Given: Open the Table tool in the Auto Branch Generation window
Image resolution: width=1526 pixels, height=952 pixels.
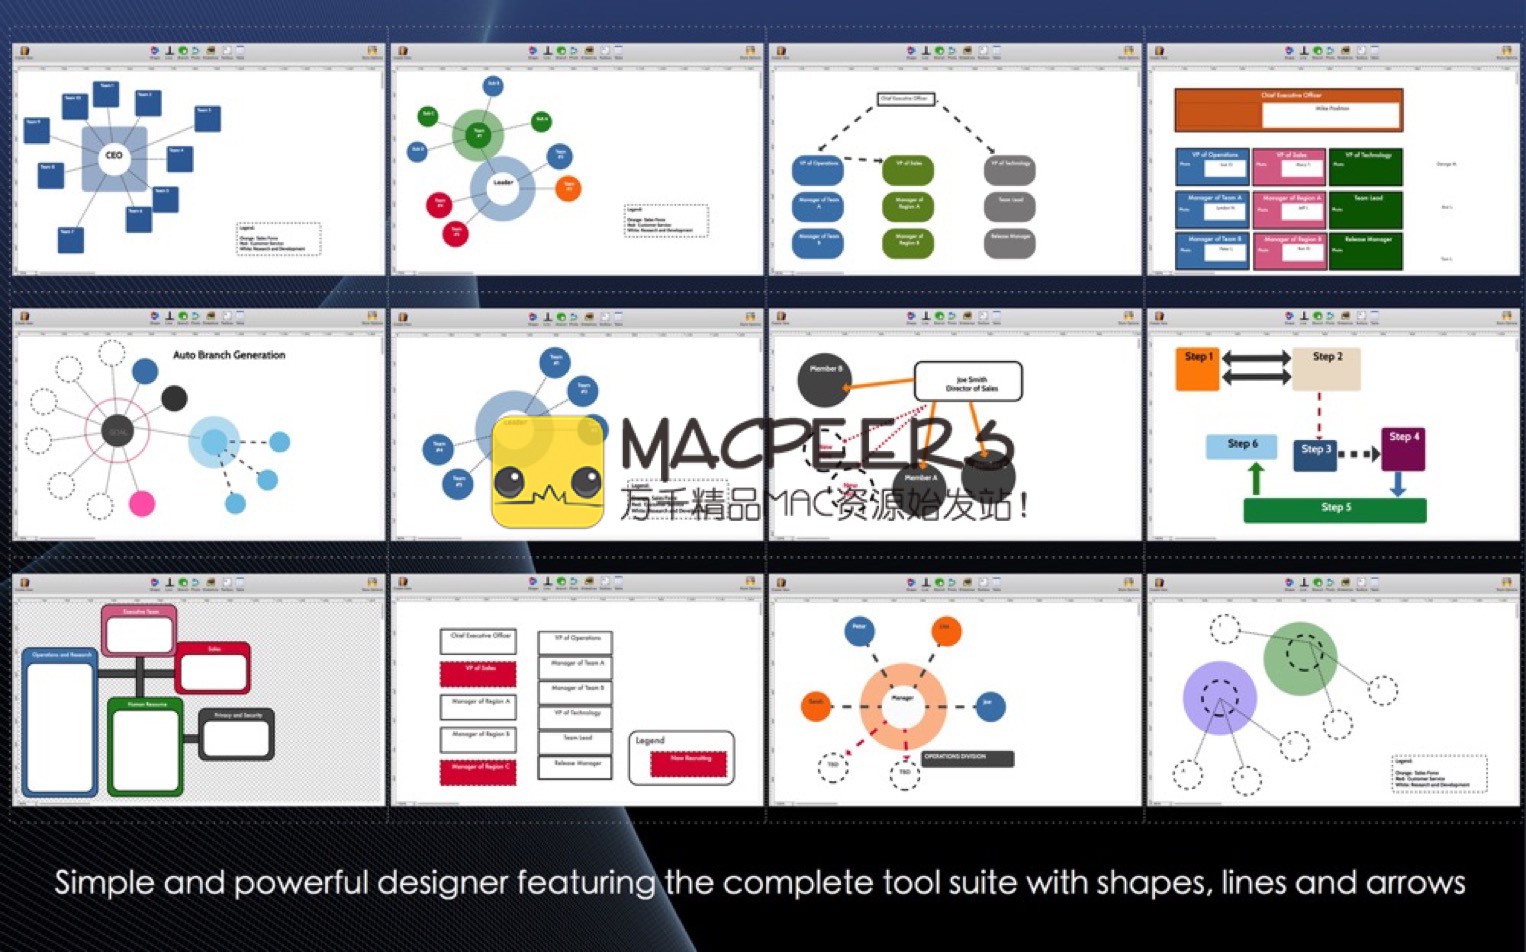Looking at the screenshot, I should [240, 318].
